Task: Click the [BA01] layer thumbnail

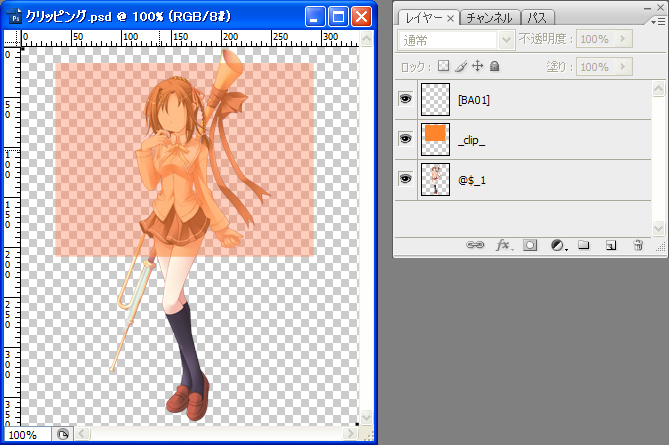Action: pyautogui.click(x=435, y=99)
